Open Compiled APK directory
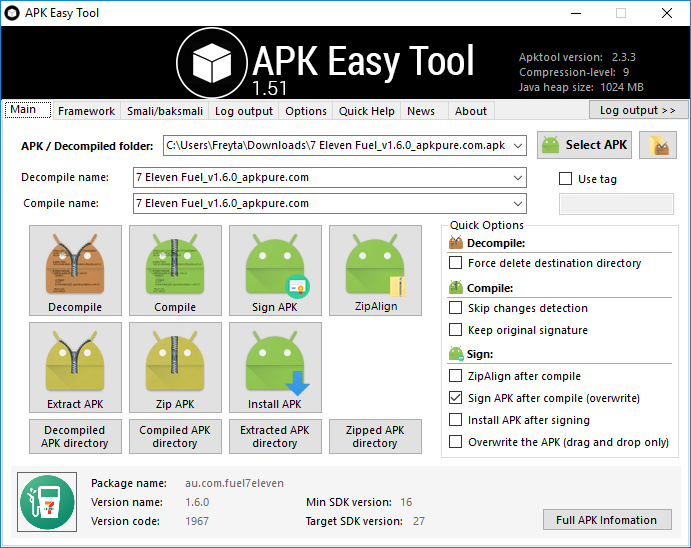691x548 pixels. [175, 437]
